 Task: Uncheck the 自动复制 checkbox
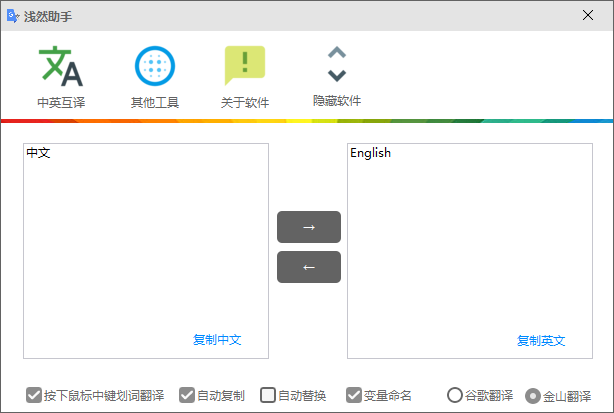(x=186, y=395)
